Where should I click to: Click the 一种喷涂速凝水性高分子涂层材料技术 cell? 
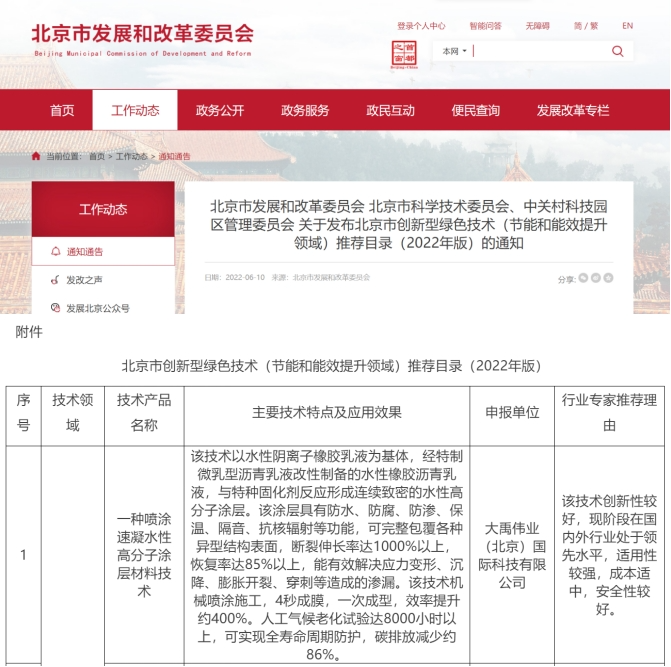pos(144,555)
